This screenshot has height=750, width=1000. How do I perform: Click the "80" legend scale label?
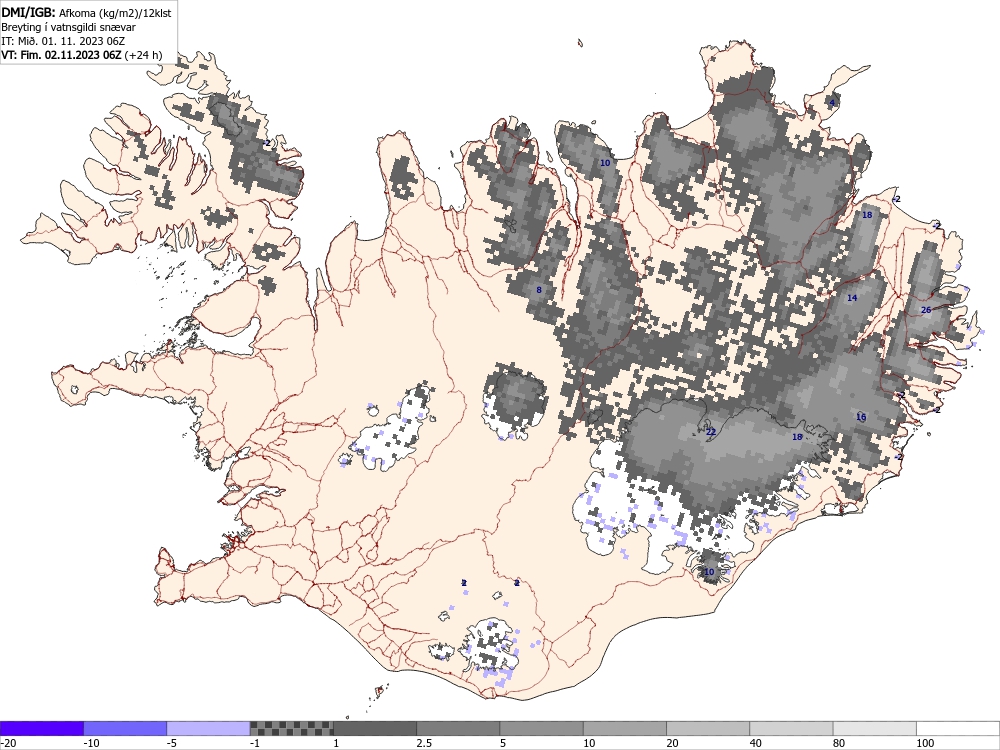click(839, 744)
